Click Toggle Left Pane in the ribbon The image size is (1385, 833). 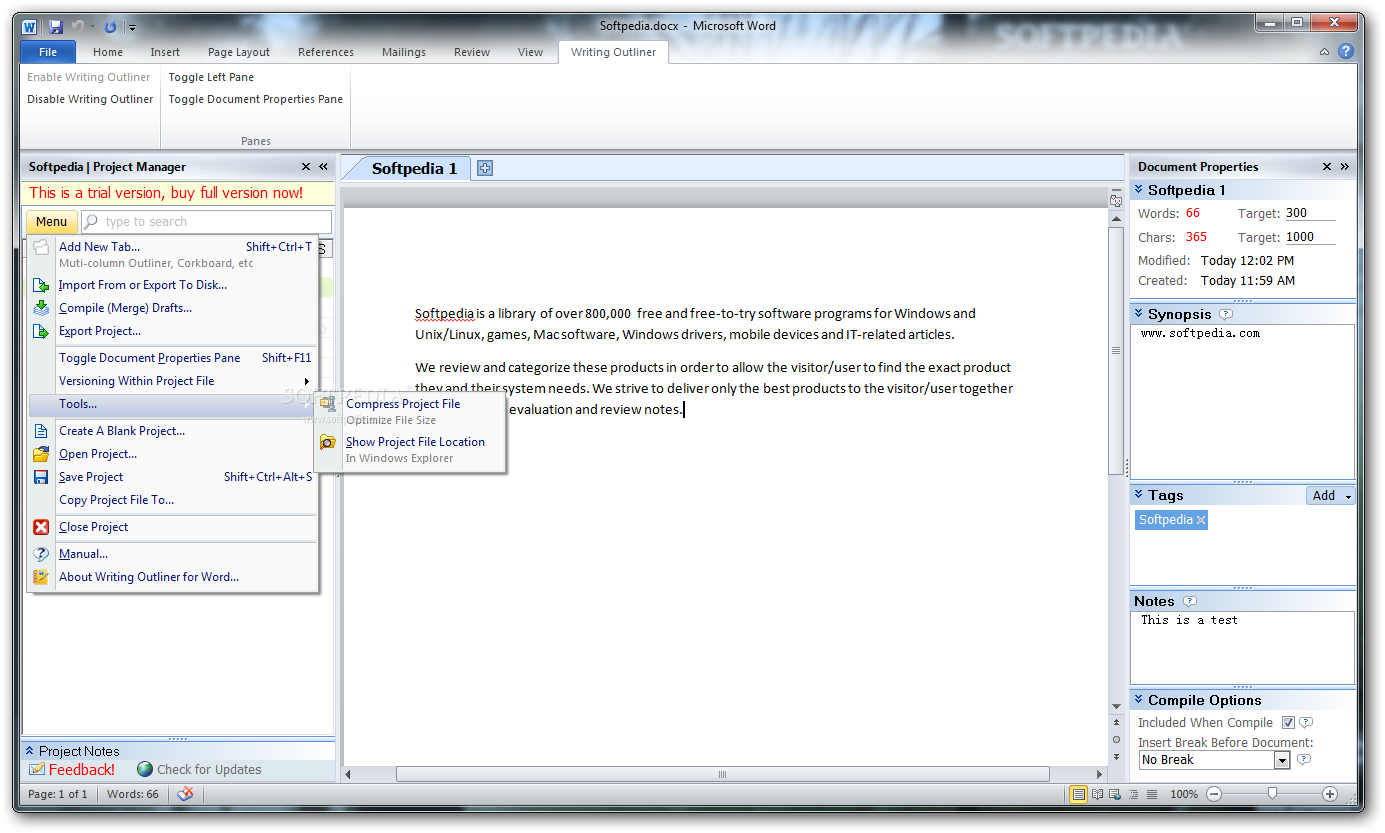tap(211, 77)
